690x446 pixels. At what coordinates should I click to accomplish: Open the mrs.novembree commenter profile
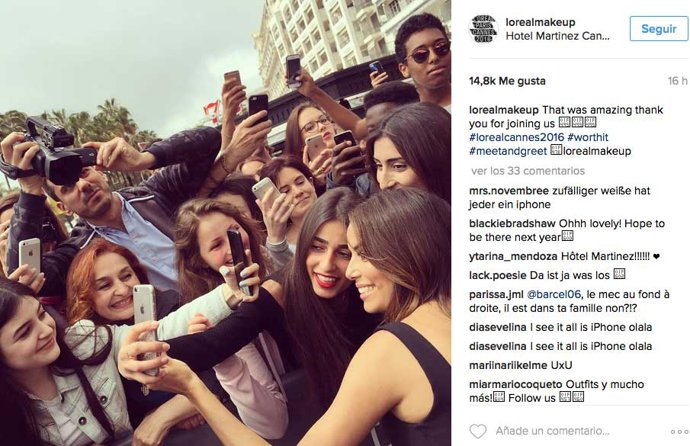509,191
